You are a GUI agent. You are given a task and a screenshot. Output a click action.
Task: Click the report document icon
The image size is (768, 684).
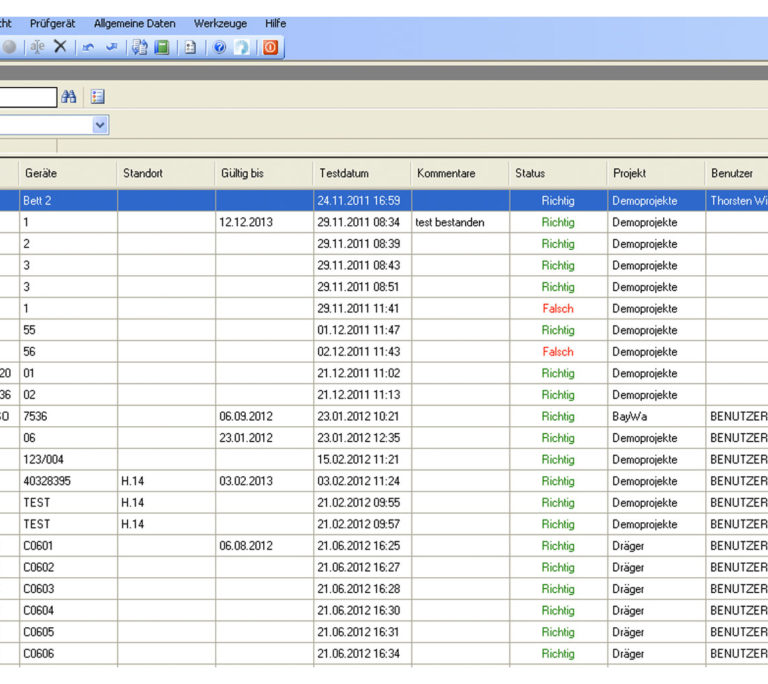[x=190, y=47]
